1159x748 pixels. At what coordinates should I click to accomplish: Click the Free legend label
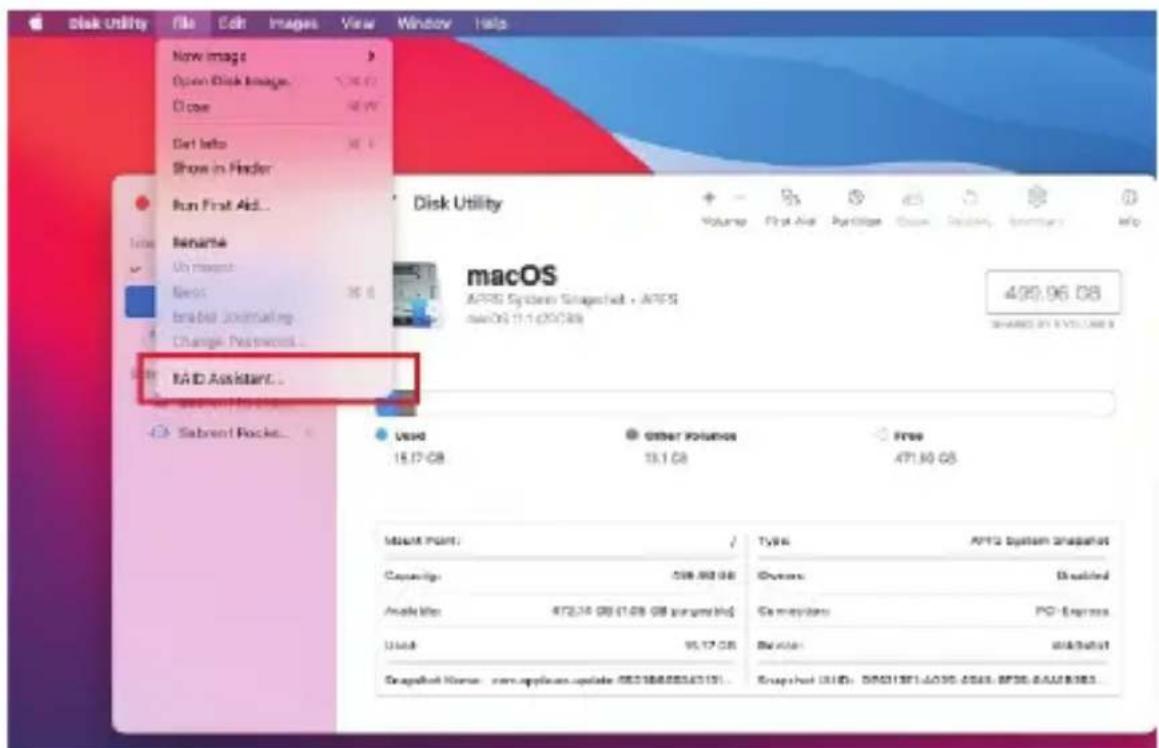908,436
